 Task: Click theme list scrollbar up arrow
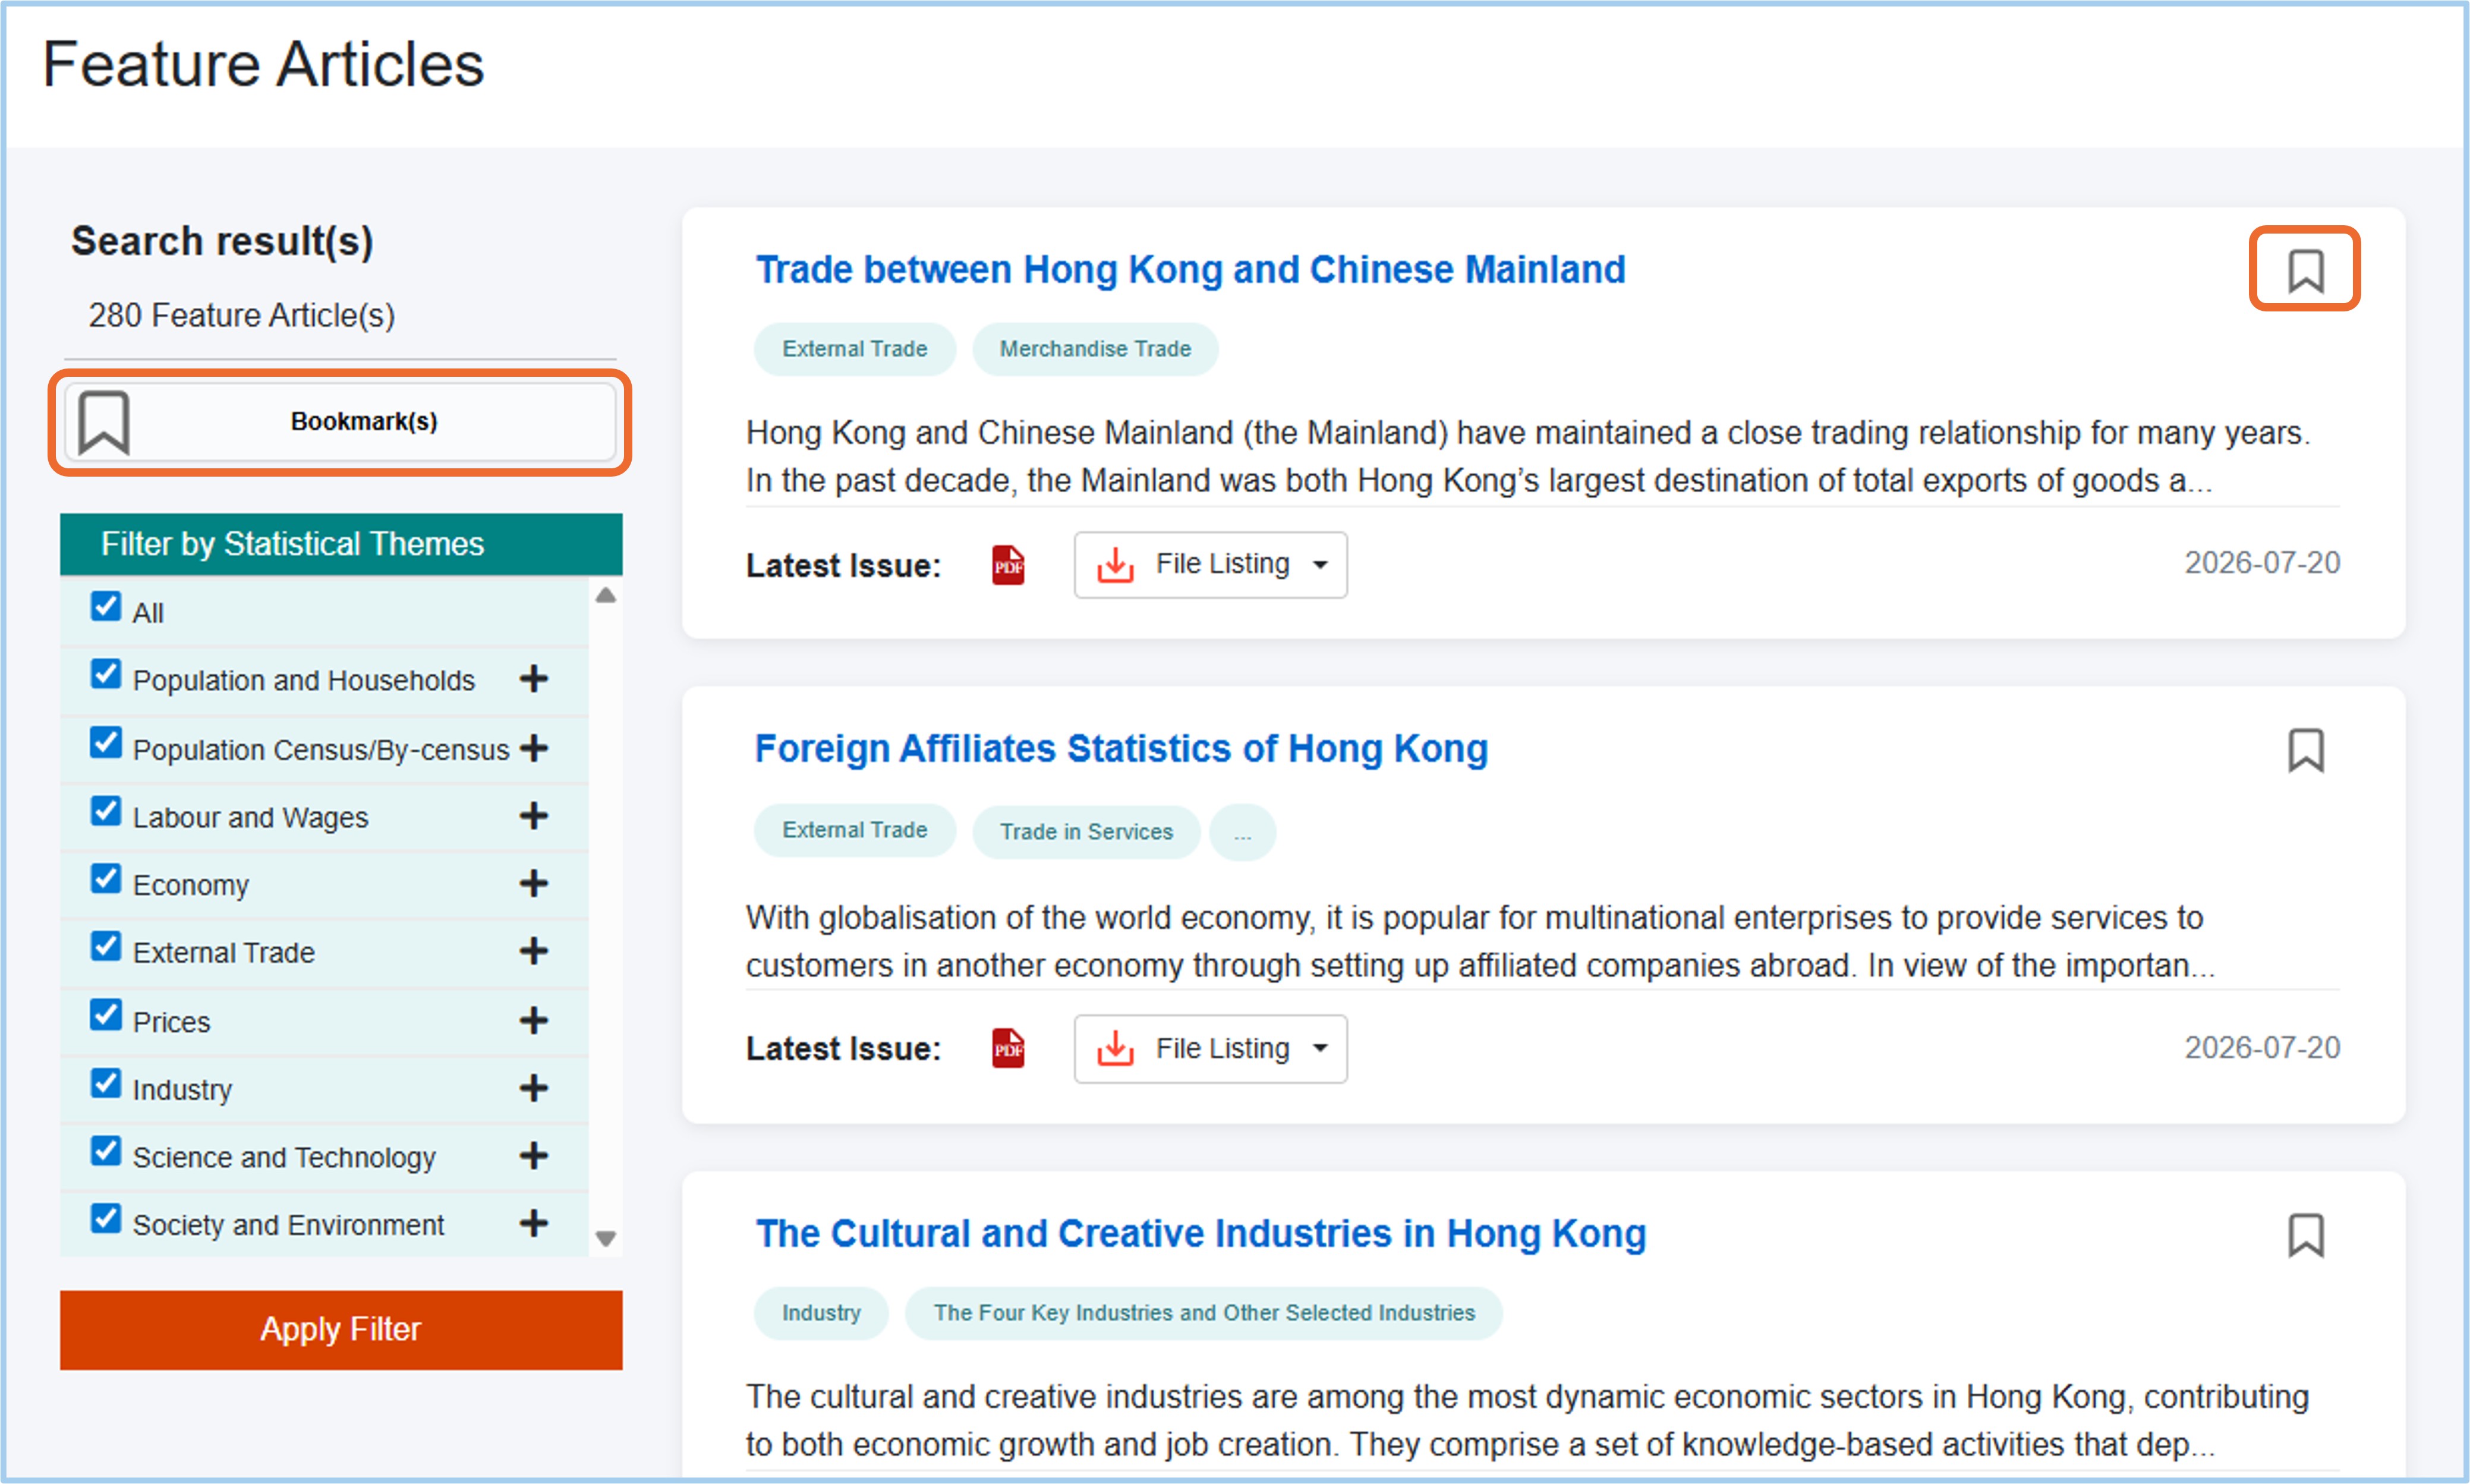point(605,596)
